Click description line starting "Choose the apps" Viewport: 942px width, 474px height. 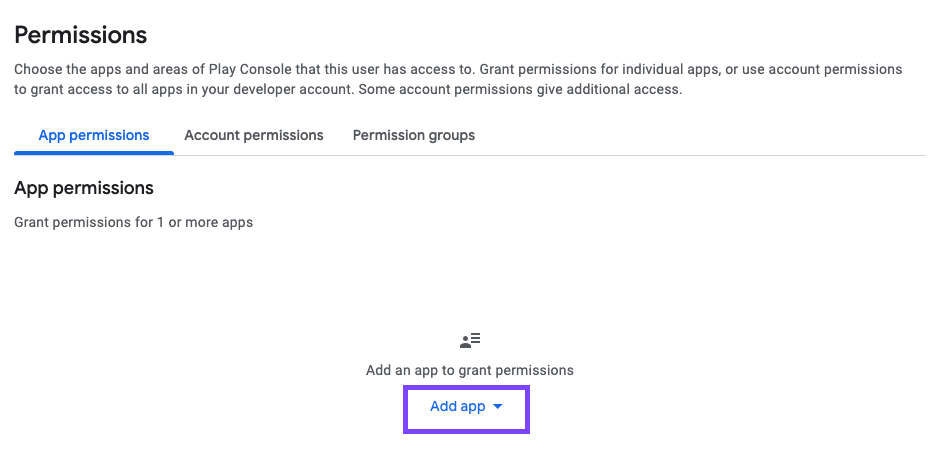(x=458, y=69)
